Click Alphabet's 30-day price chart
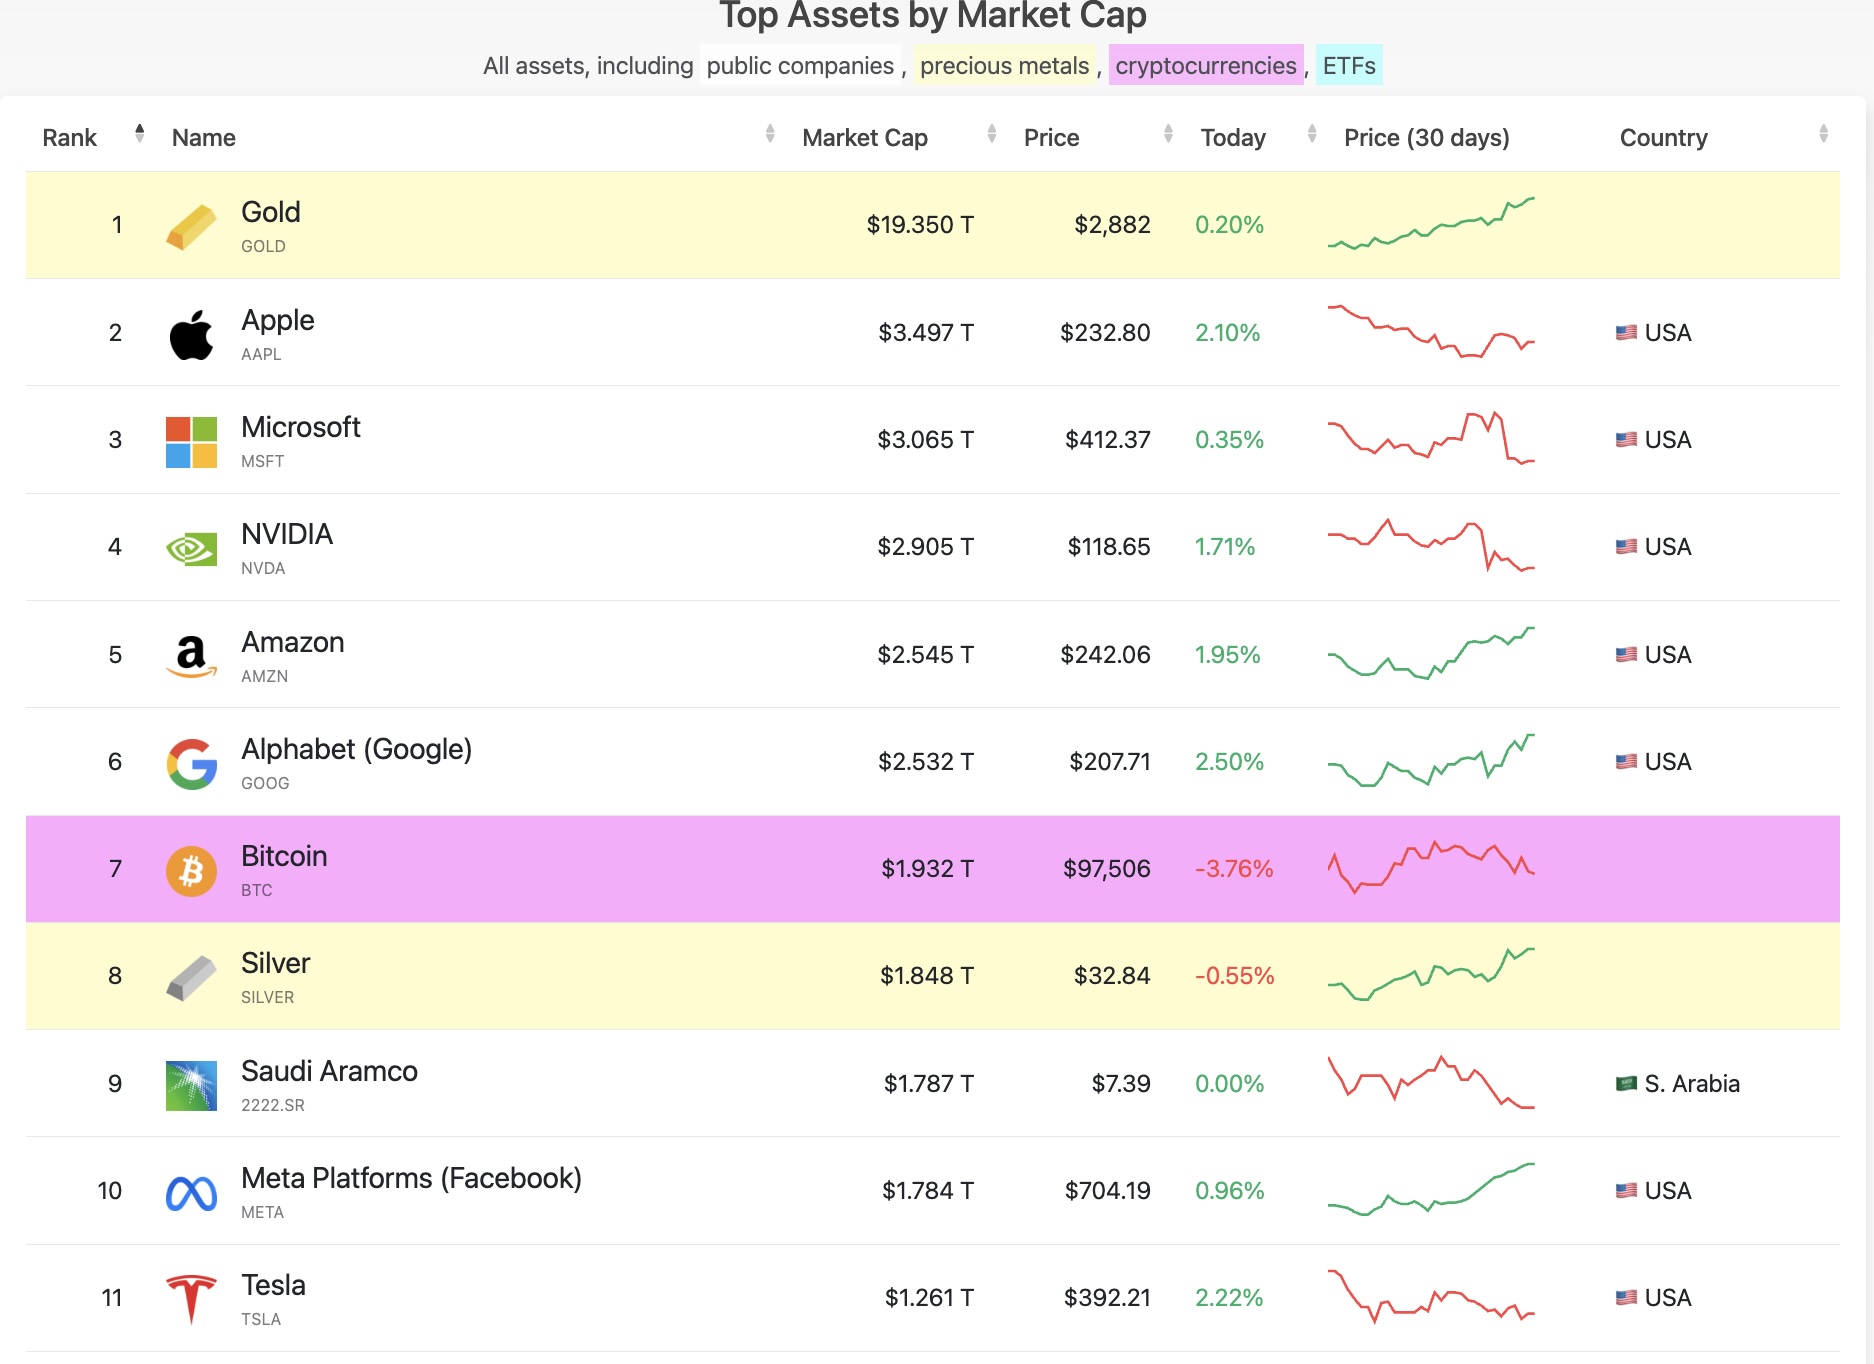1874x1364 pixels. click(1431, 760)
